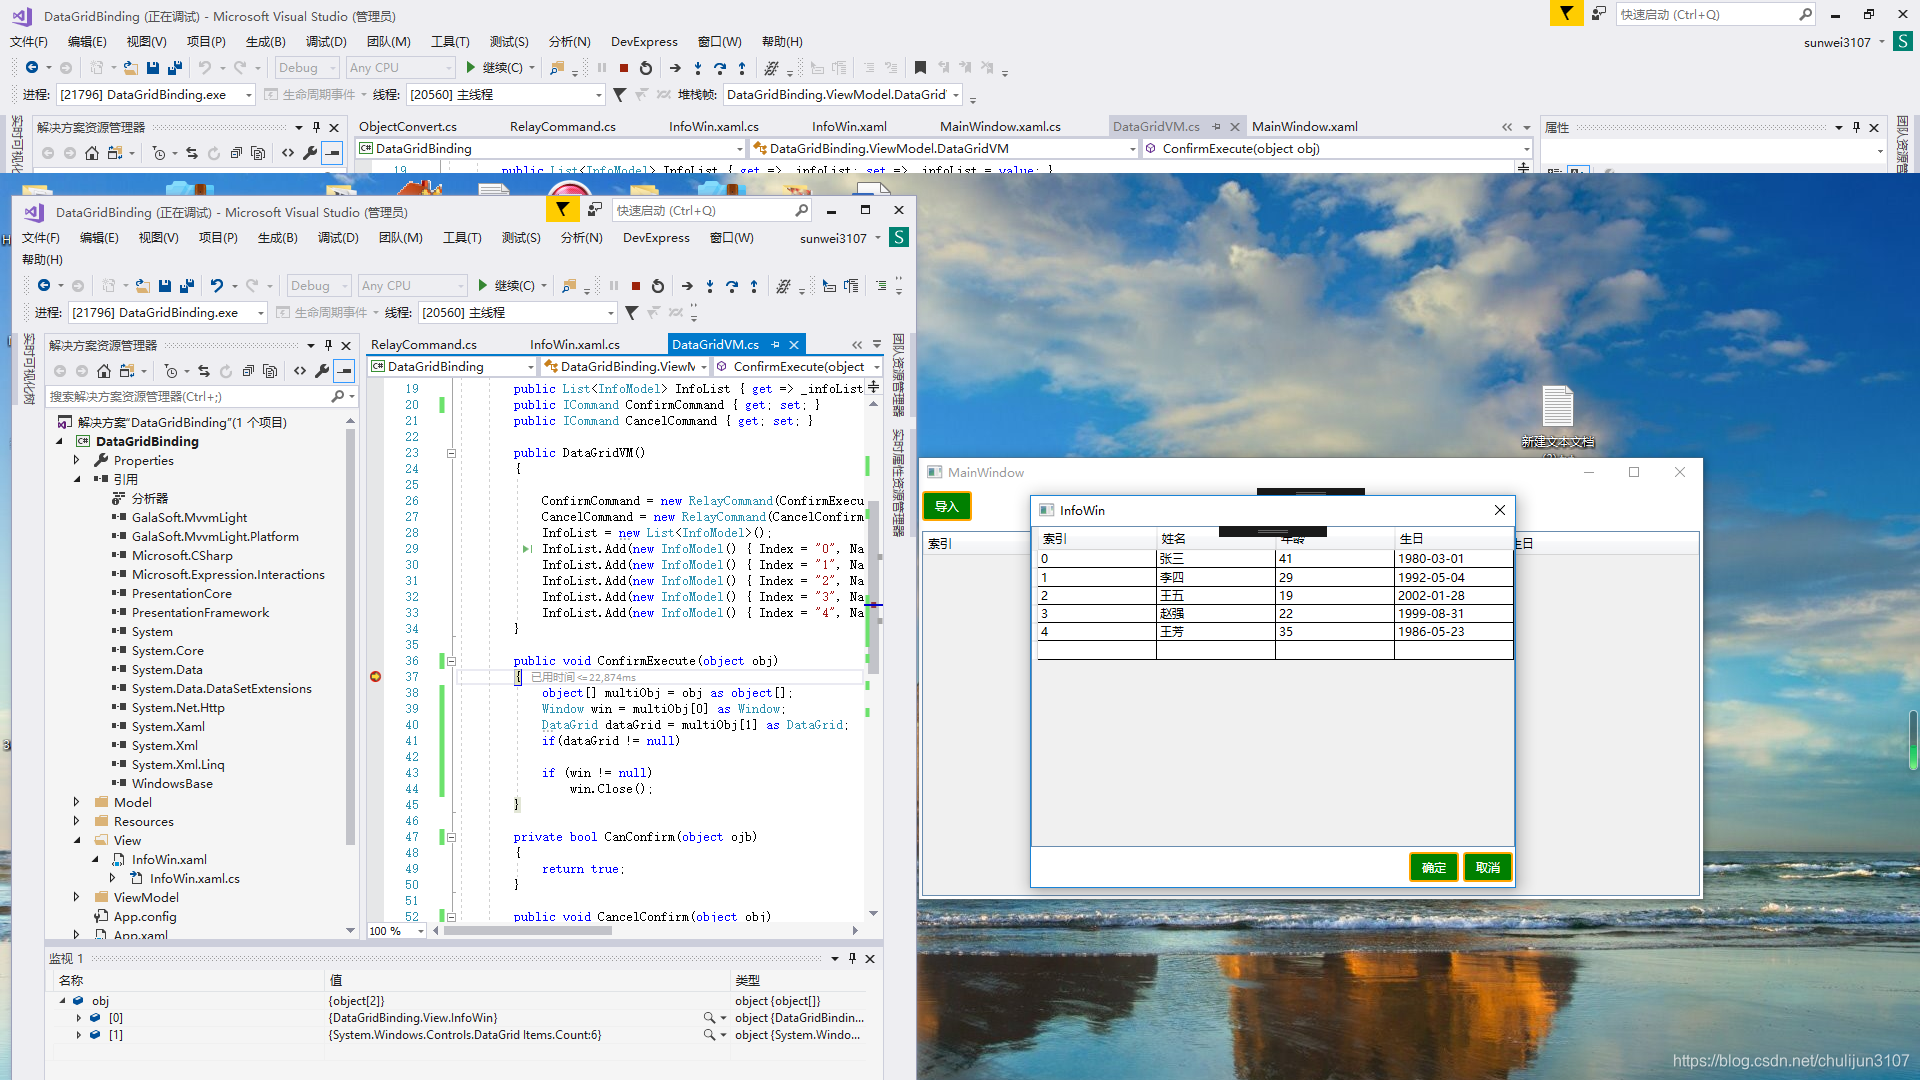Screen dimensions: 1920x1080
Task: Expand the ViewModel folder in Solution Explorer tree
Action: click(77, 897)
